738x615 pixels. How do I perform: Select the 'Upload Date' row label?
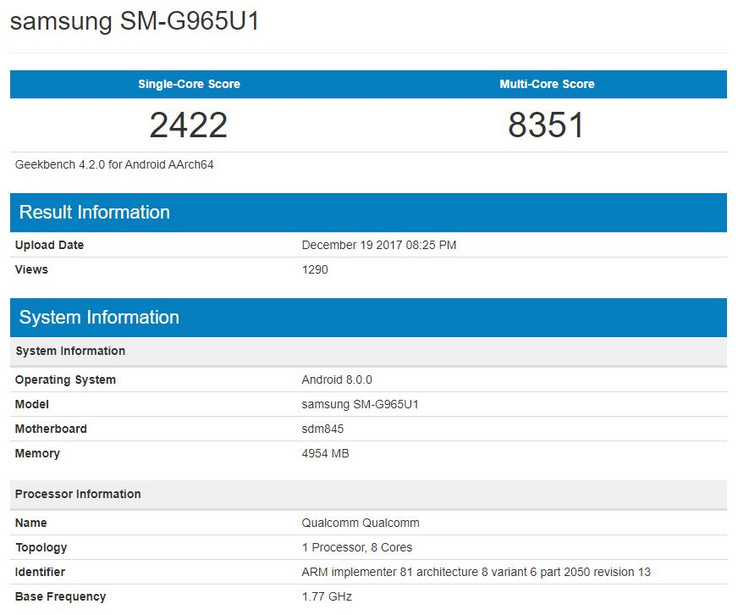point(49,245)
